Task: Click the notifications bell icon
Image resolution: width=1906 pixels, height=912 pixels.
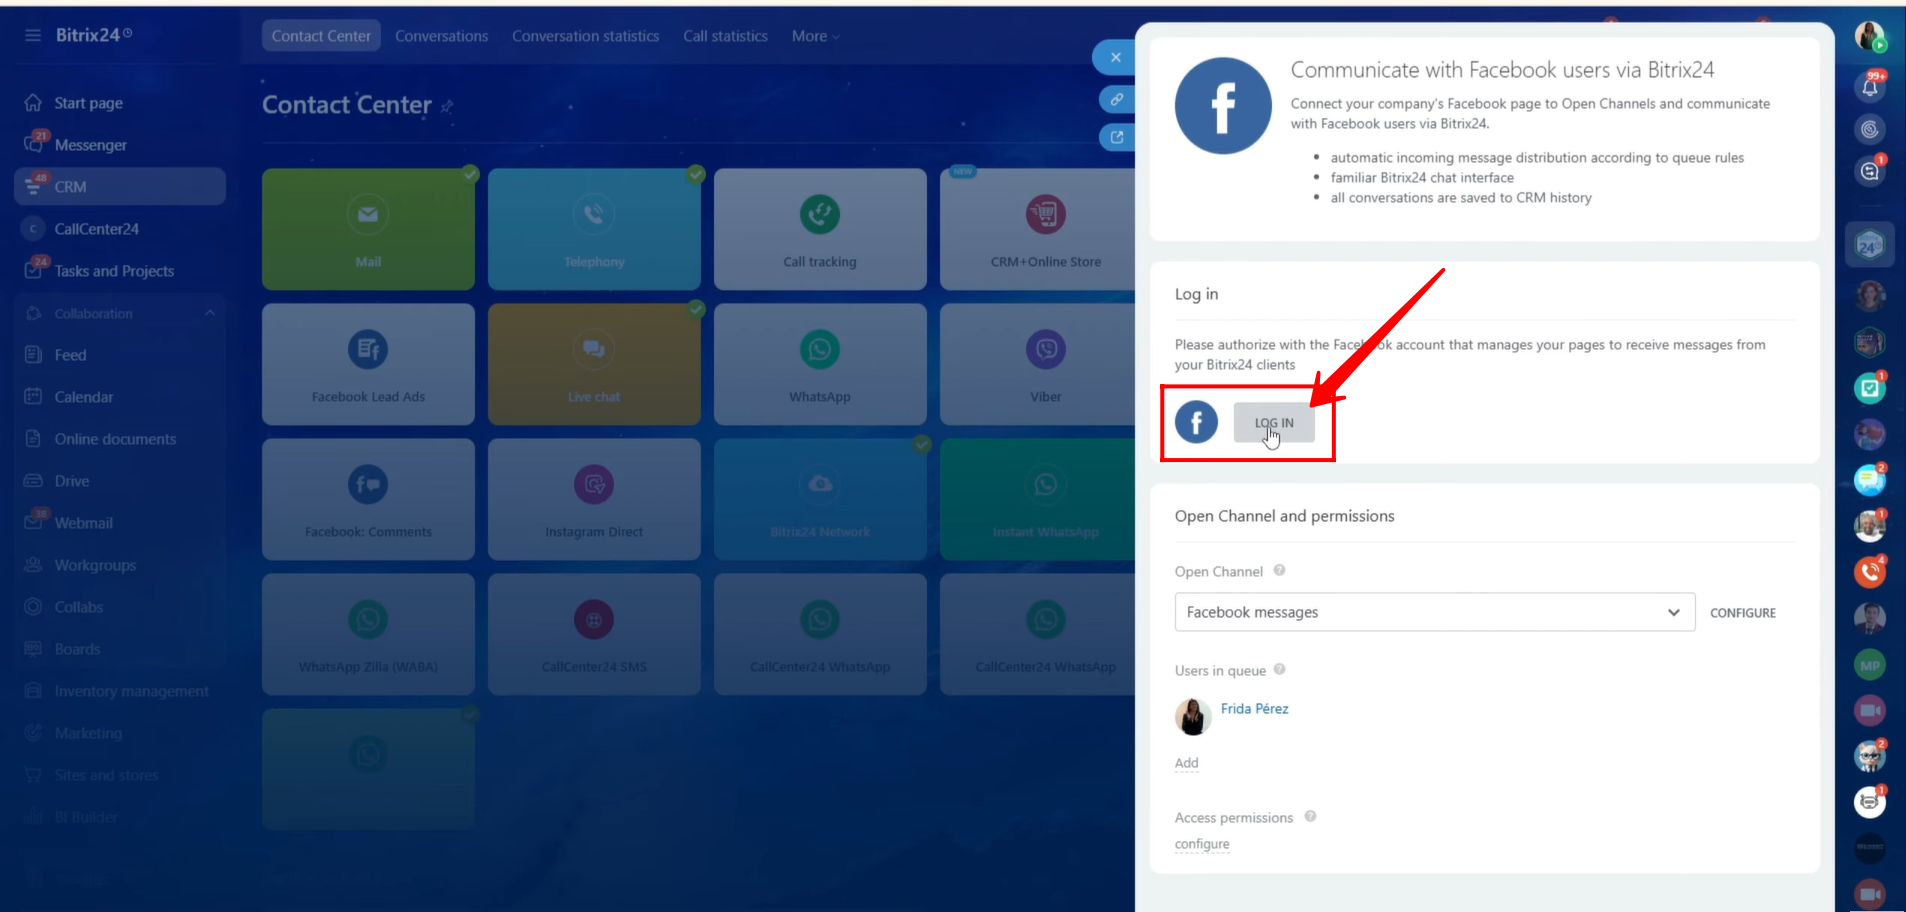Action: tap(1869, 87)
